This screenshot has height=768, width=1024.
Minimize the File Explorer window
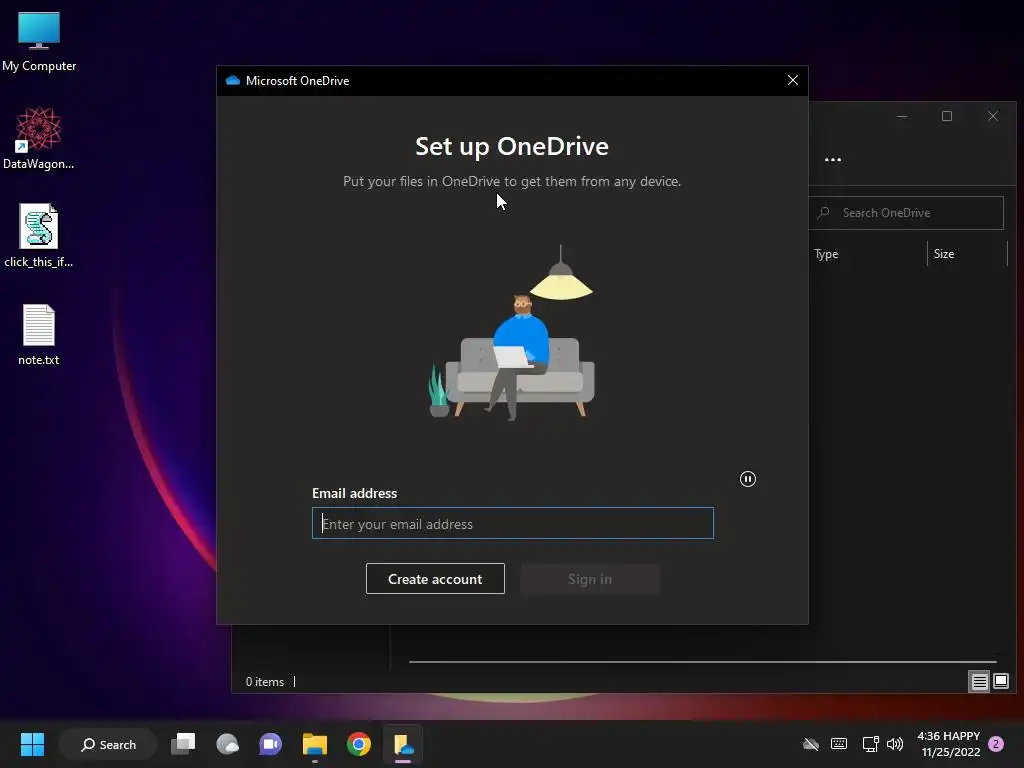pyautogui.click(x=902, y=116)
